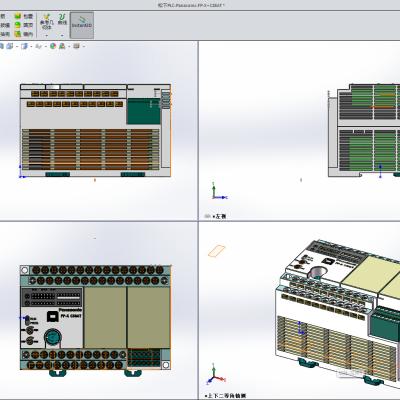Screen dimensions: 400x400
Task: Expand the Reference Geometry dropdown arrow
Action: tap(47, 35)
